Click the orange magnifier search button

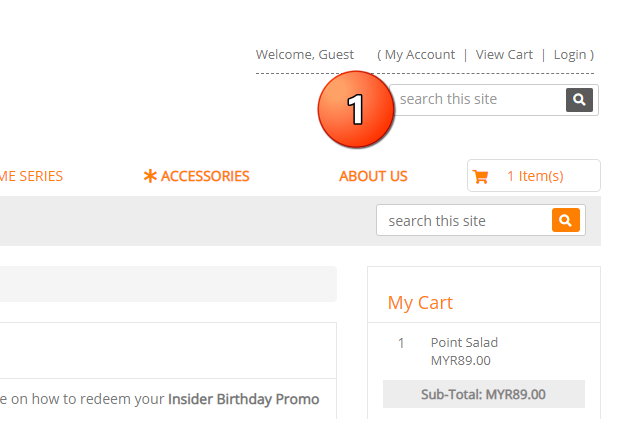(566, 220)
